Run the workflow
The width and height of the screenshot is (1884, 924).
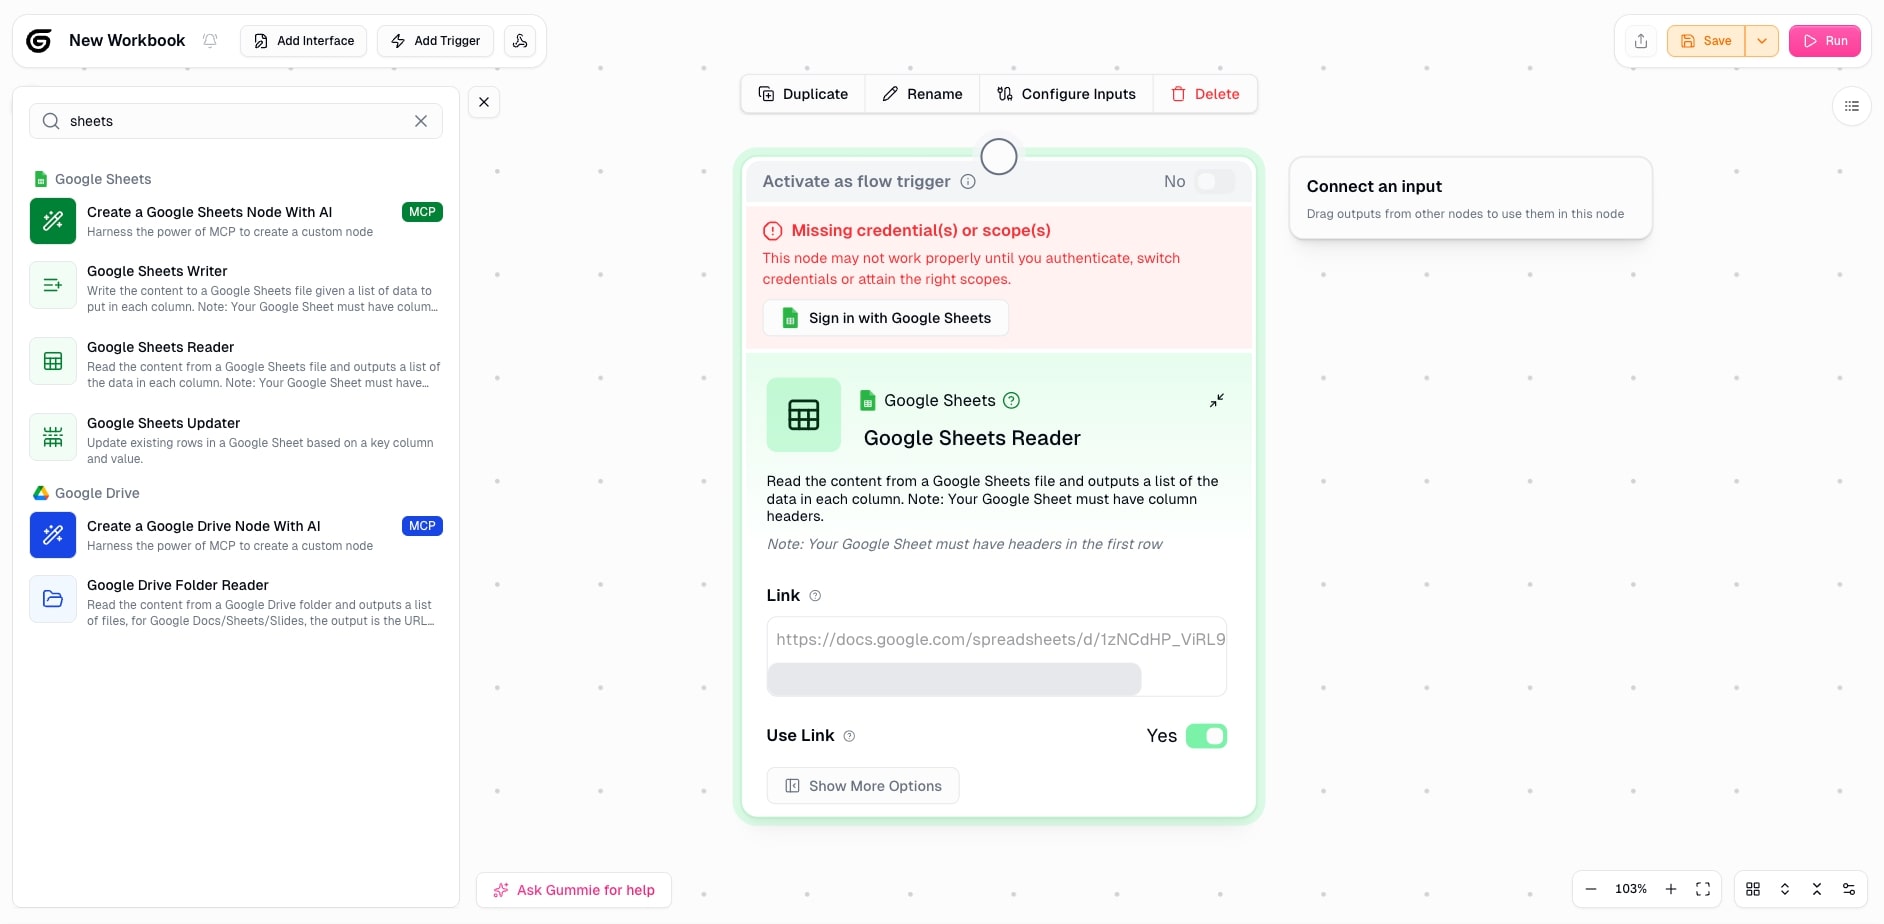click(x=1825, y=41)
